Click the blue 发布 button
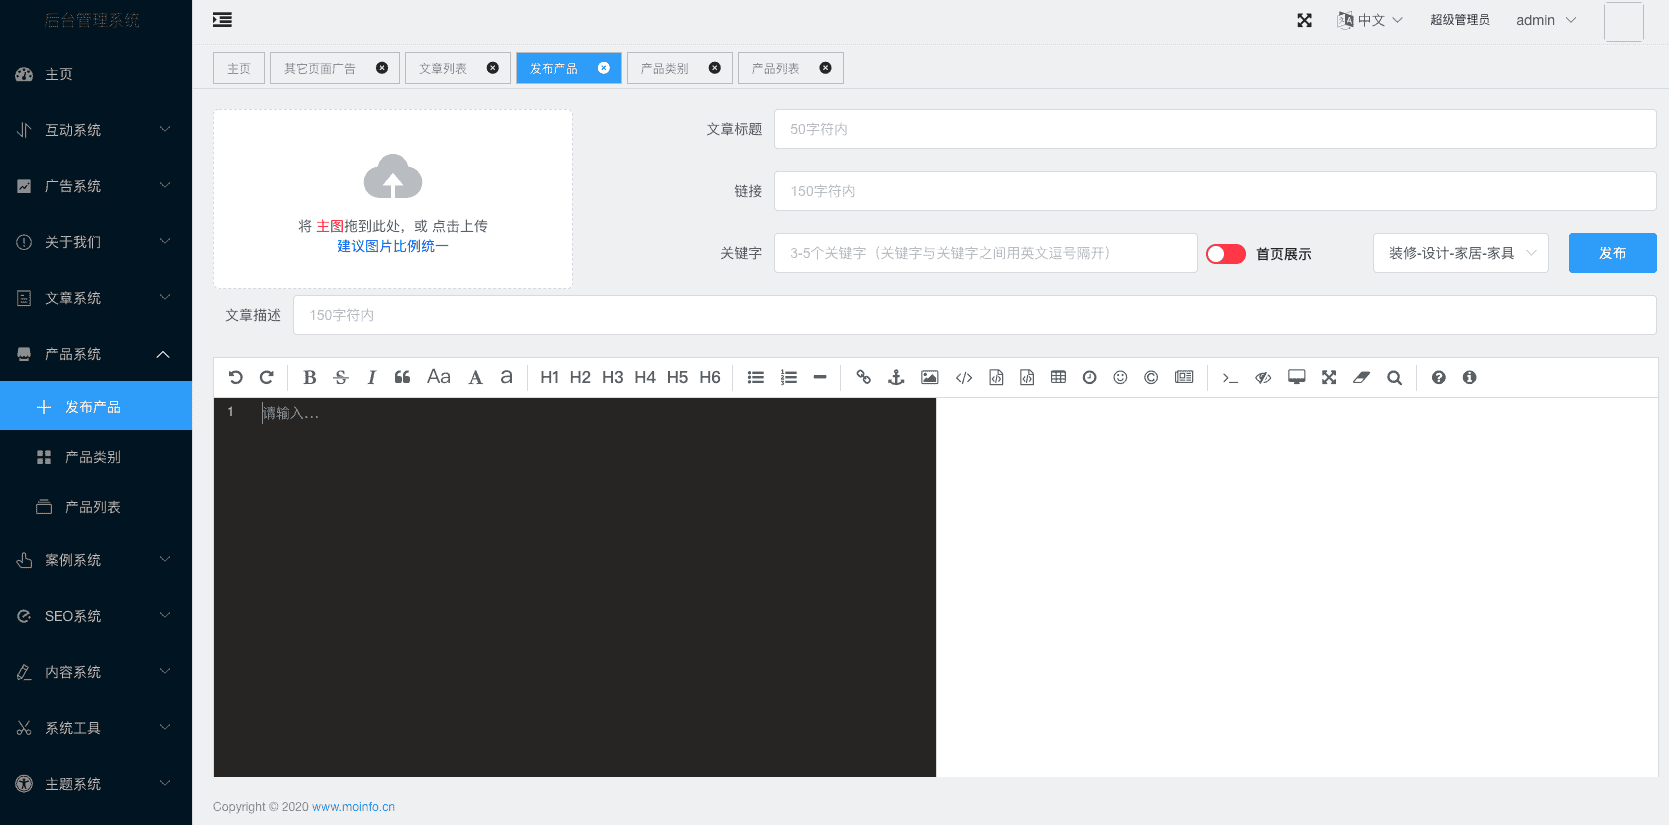This screenshot has width=1669, height=825. pyautogui.click(x=1612, y=253)
